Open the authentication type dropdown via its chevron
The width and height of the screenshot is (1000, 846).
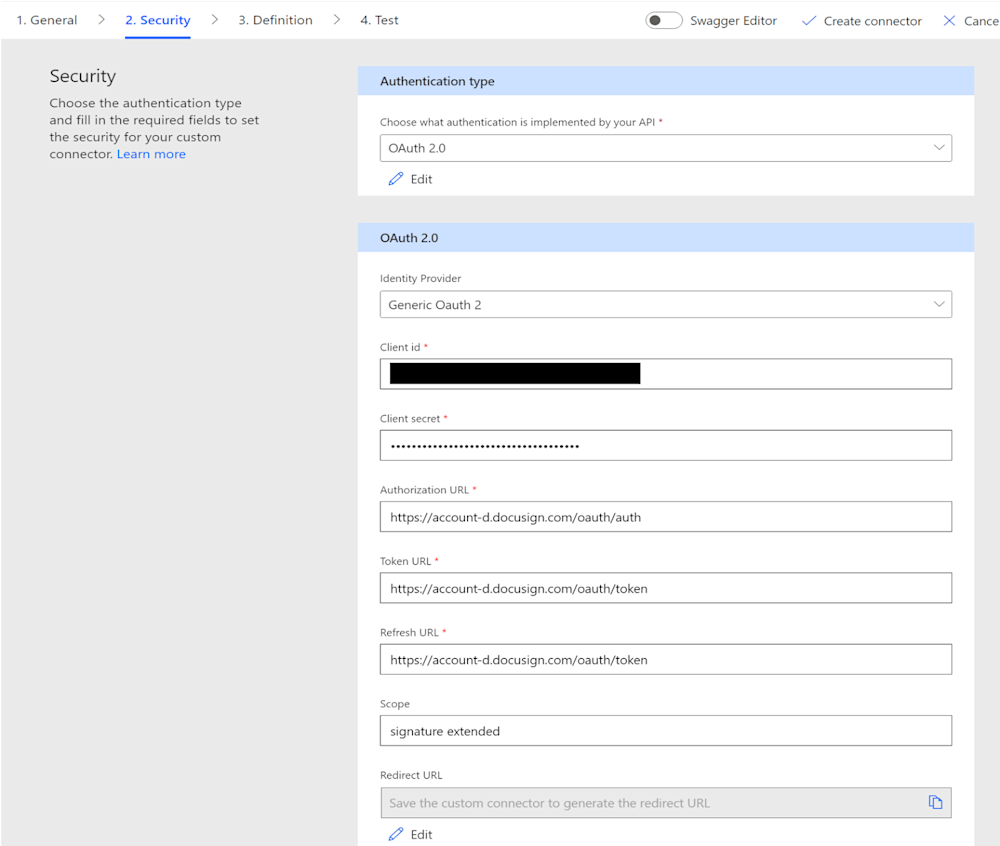939,147
